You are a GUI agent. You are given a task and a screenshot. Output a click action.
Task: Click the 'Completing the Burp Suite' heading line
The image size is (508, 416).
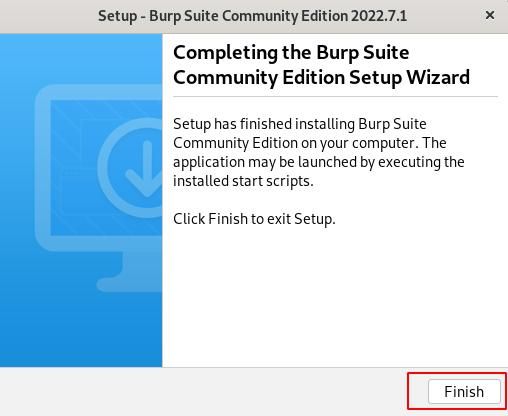tap(291, 53)
